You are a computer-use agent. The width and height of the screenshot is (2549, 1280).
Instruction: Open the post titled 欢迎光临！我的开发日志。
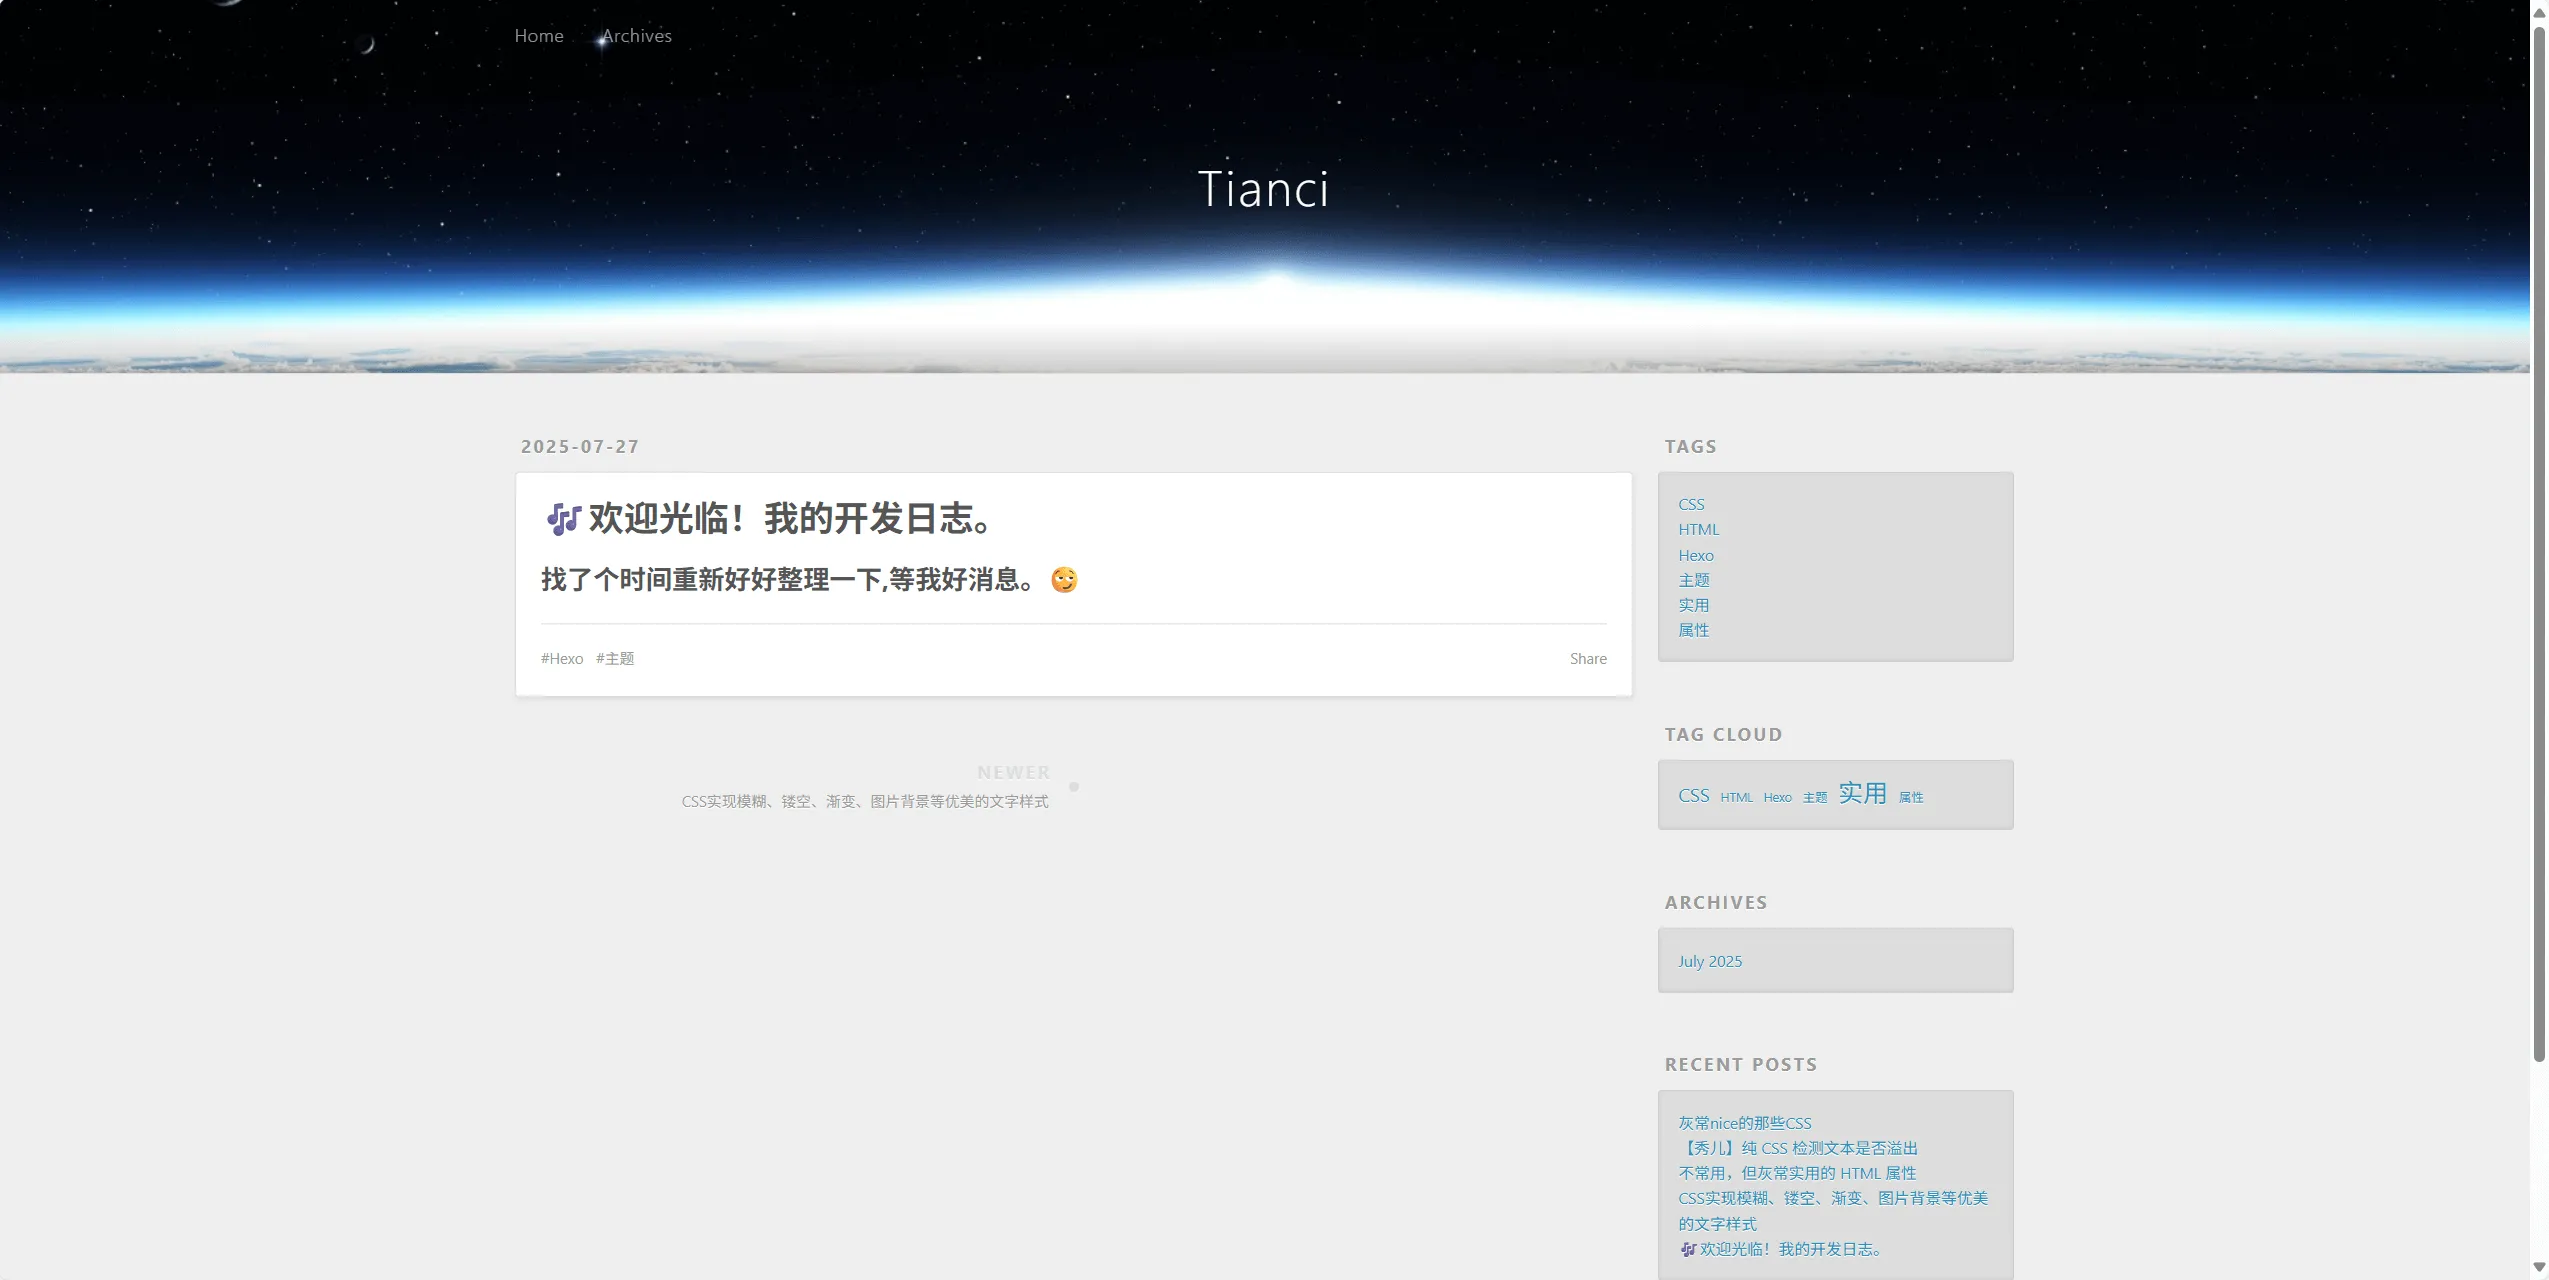point(790,518)
